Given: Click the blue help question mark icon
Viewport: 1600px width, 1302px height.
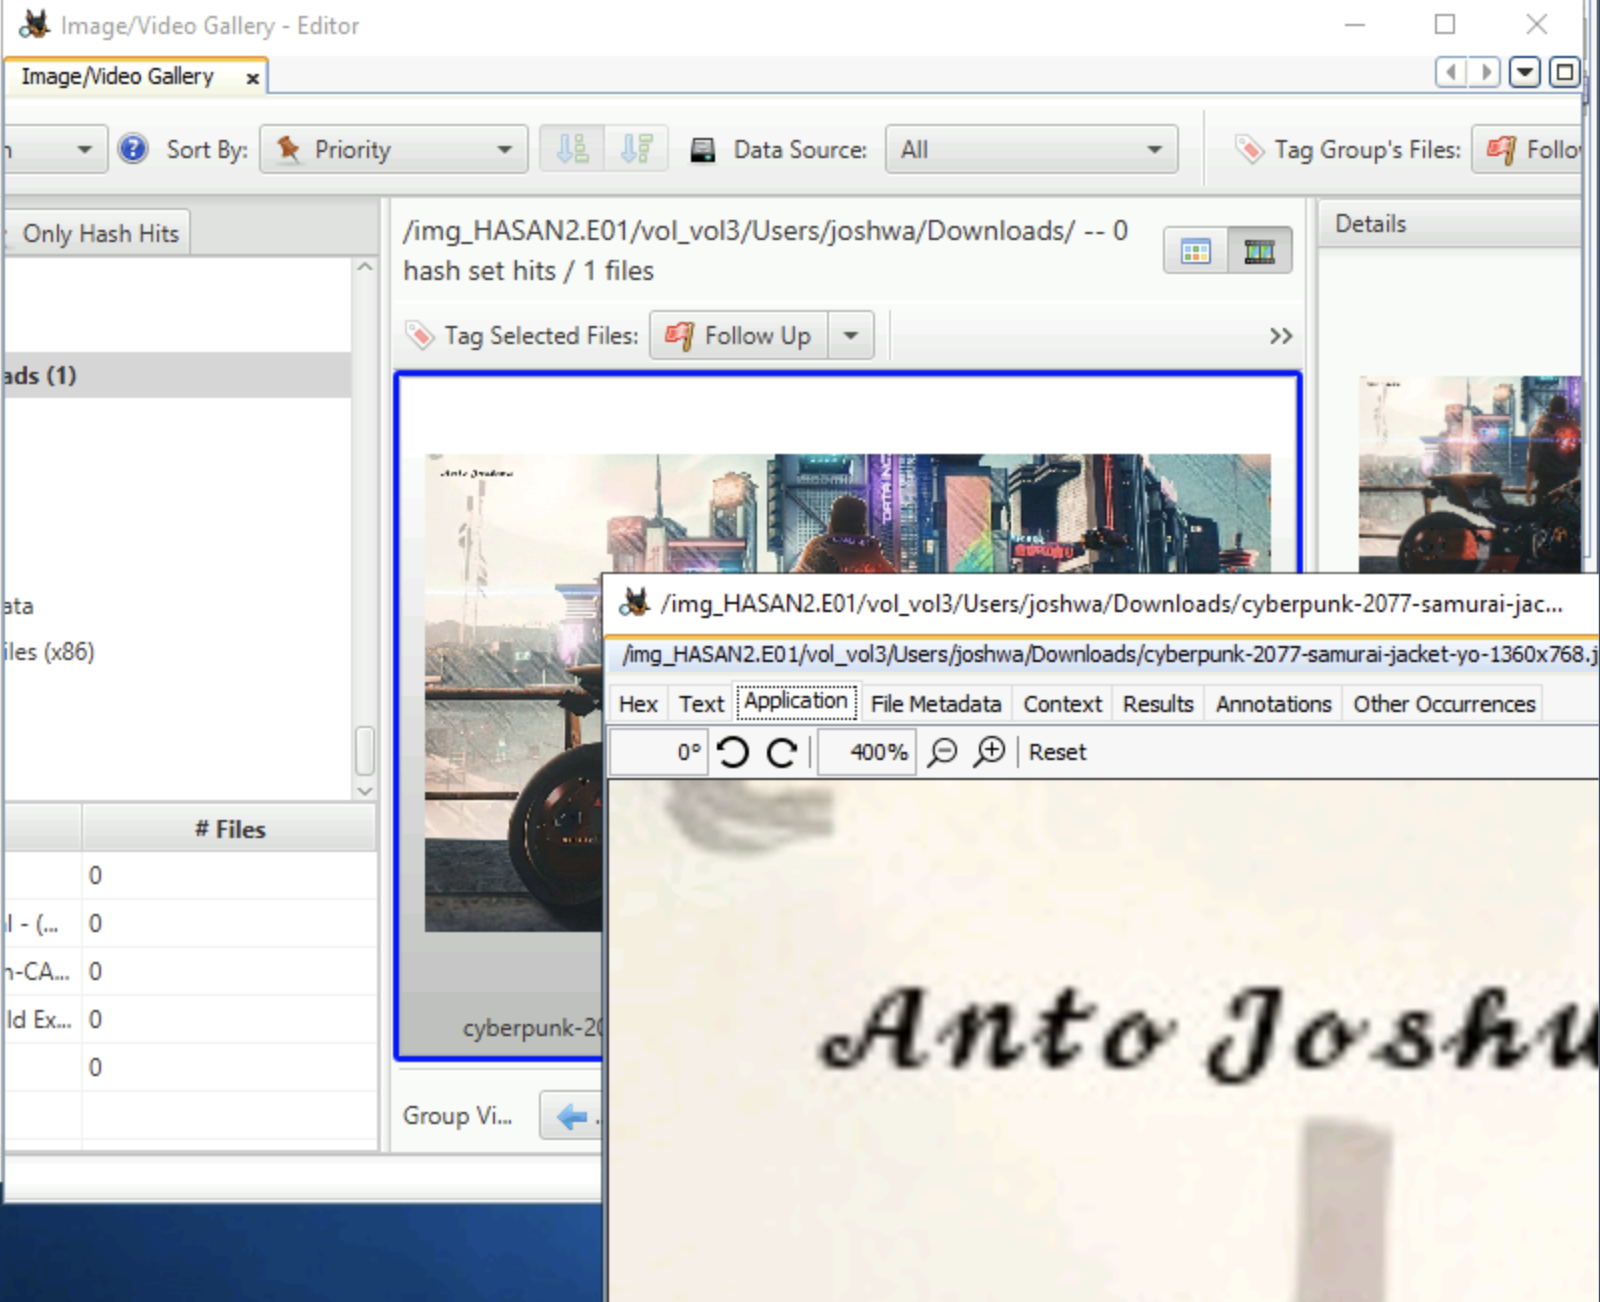Looking at the screenshot, I should (x=132, y=149).
